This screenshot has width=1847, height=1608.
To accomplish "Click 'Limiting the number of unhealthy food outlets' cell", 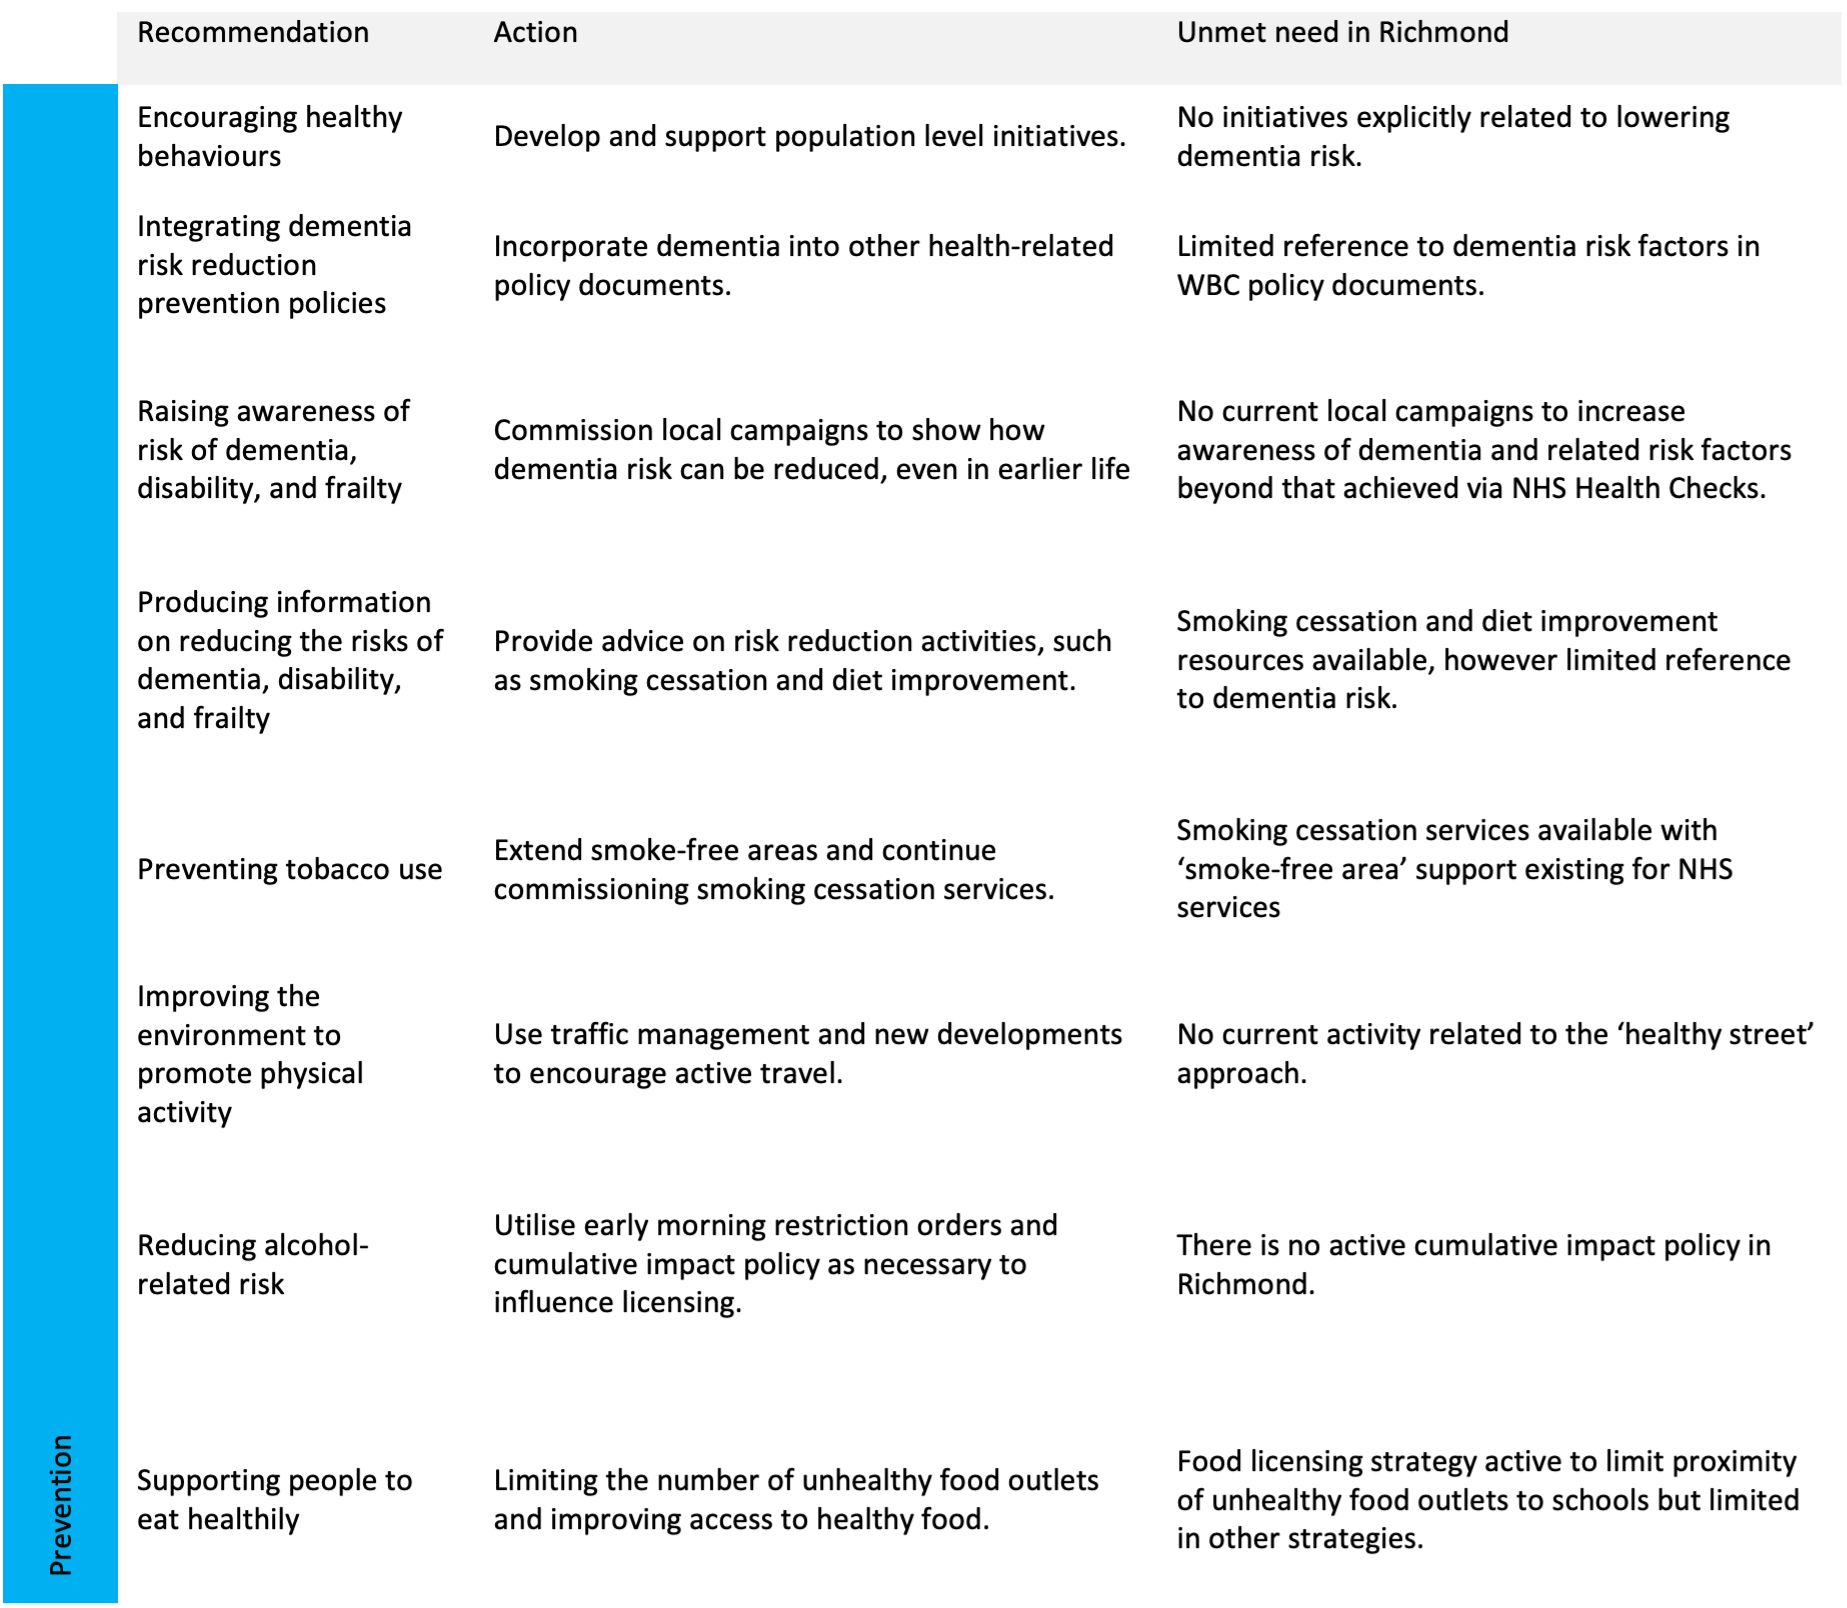I will tap(796, 1499).
